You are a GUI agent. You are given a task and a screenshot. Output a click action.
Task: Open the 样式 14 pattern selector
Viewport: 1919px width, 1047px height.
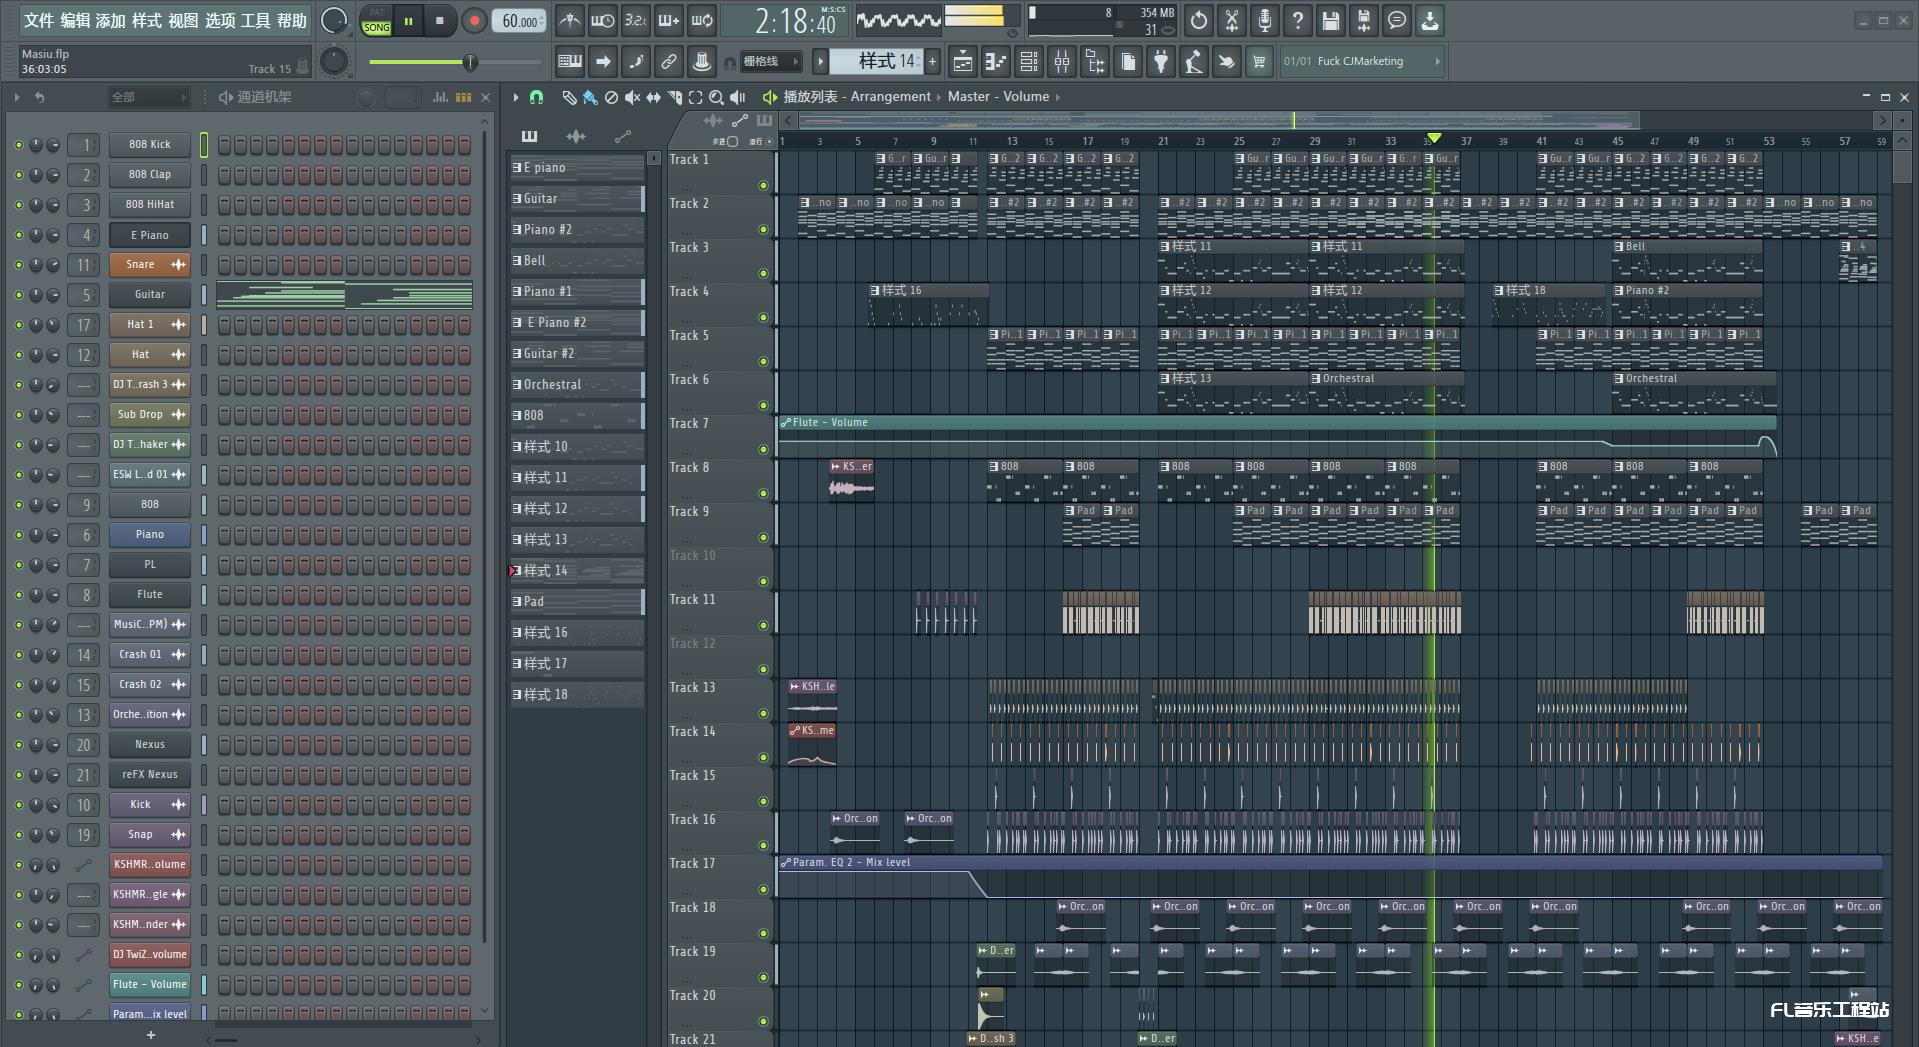tap(887, 62)
